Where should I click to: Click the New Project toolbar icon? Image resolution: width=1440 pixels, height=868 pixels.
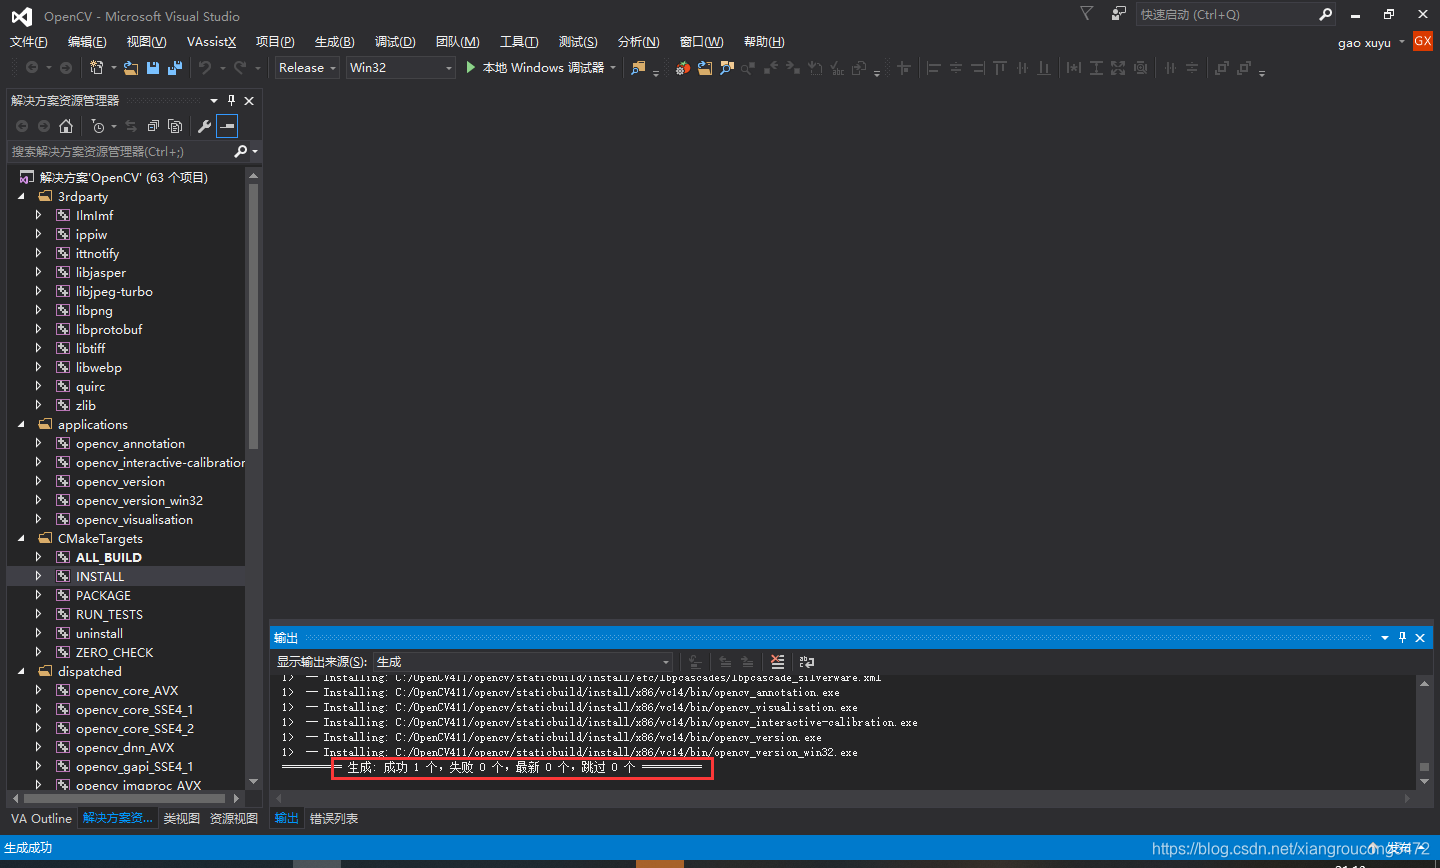click(97, 67)
